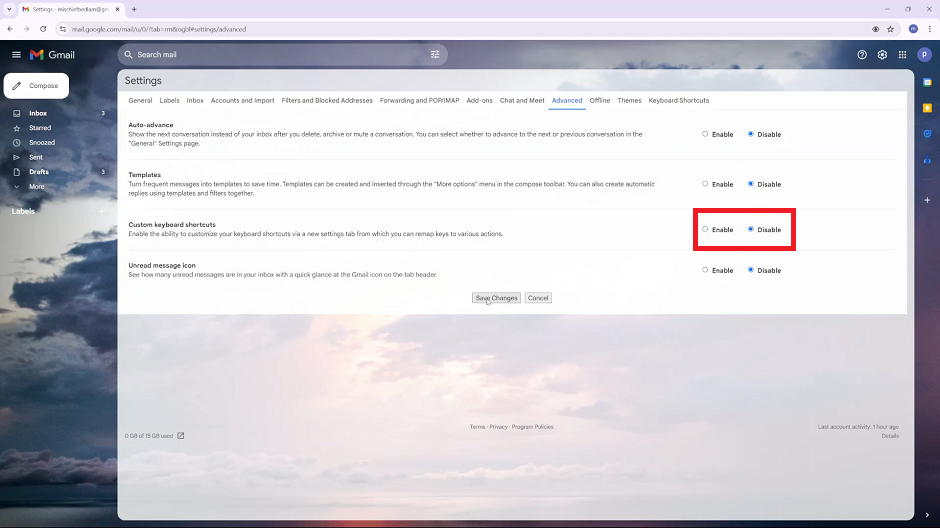This screenshot has width=940, height=528.
Task: Open the Terms link
Action: point(477,427)
